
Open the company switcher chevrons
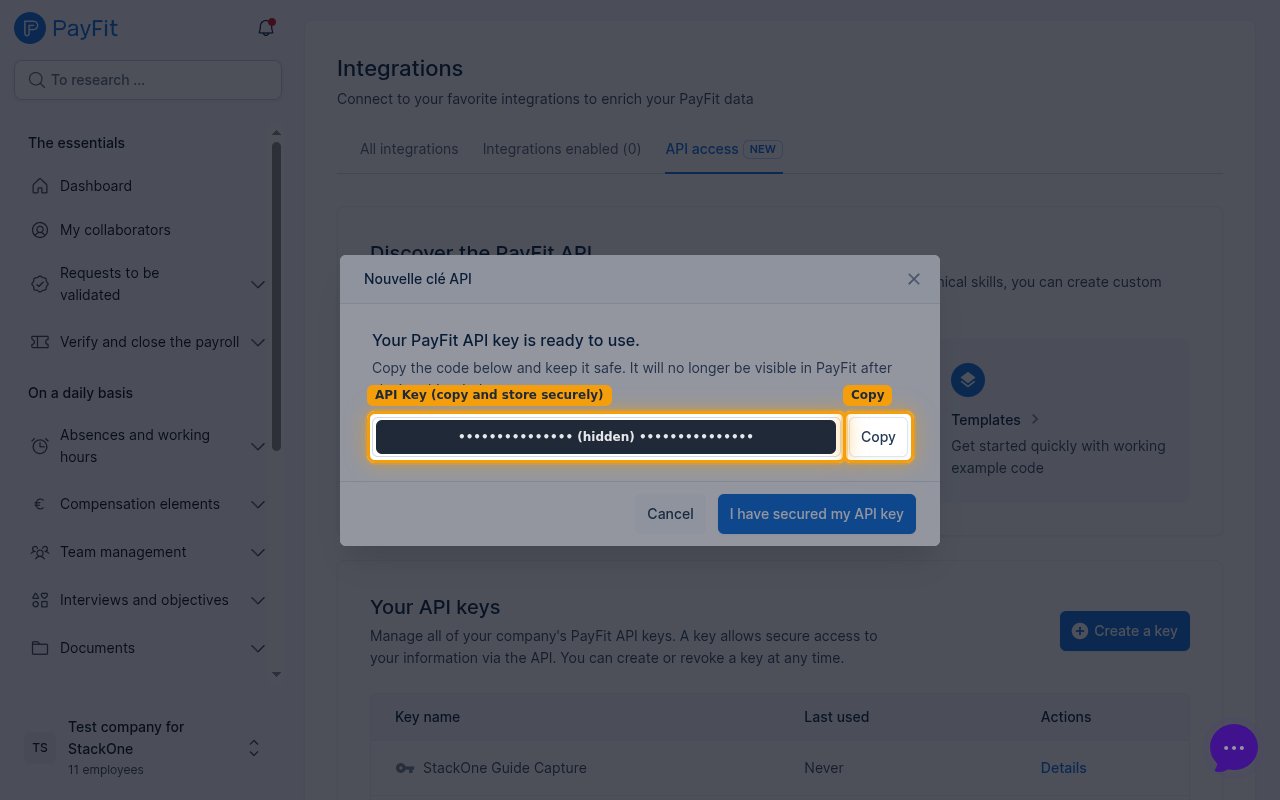pyautogui.click(x=254, y=748)
